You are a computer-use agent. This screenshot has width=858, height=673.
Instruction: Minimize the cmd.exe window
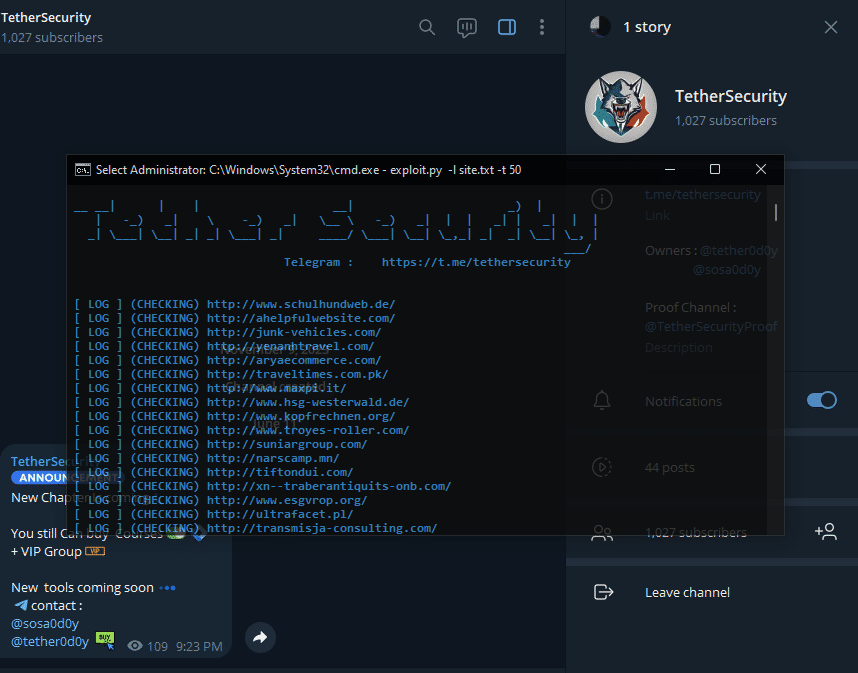(x=670, y=170)
